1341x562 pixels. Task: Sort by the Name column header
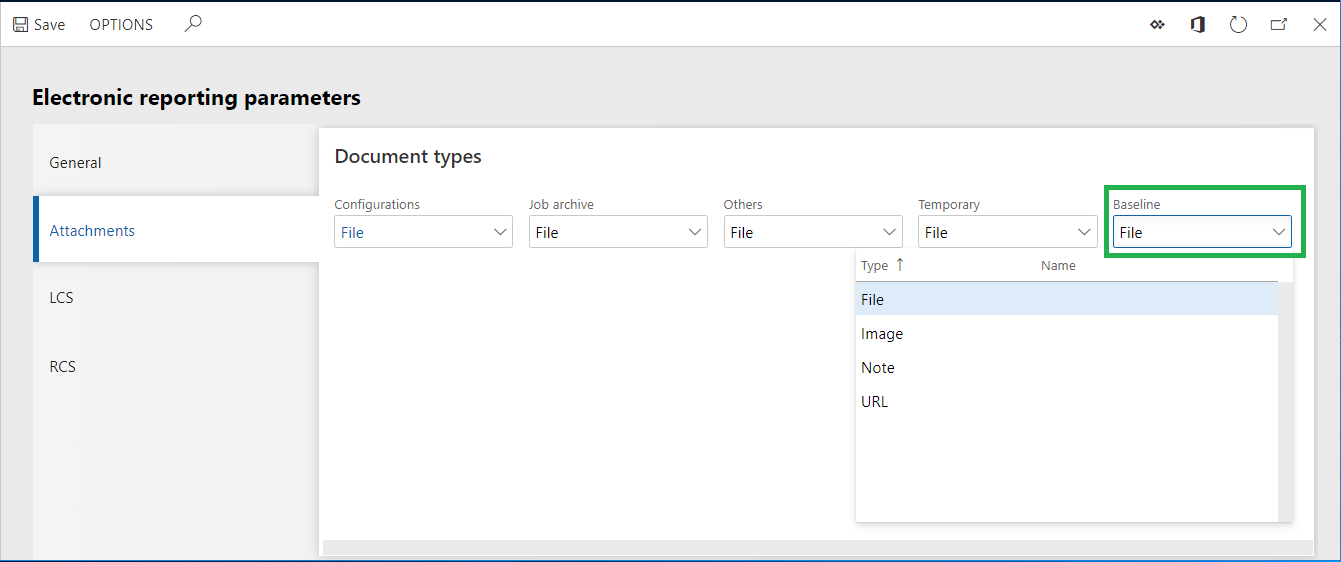[x=1058, y=266]
